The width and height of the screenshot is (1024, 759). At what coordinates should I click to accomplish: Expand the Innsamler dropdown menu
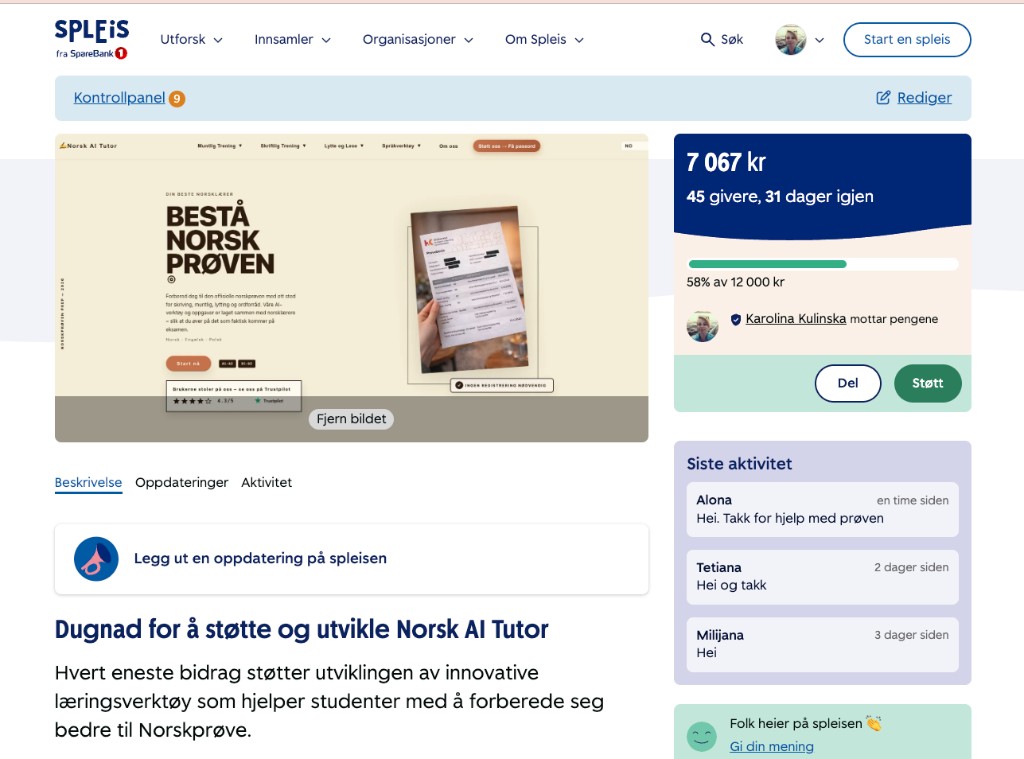pos(291,40)
